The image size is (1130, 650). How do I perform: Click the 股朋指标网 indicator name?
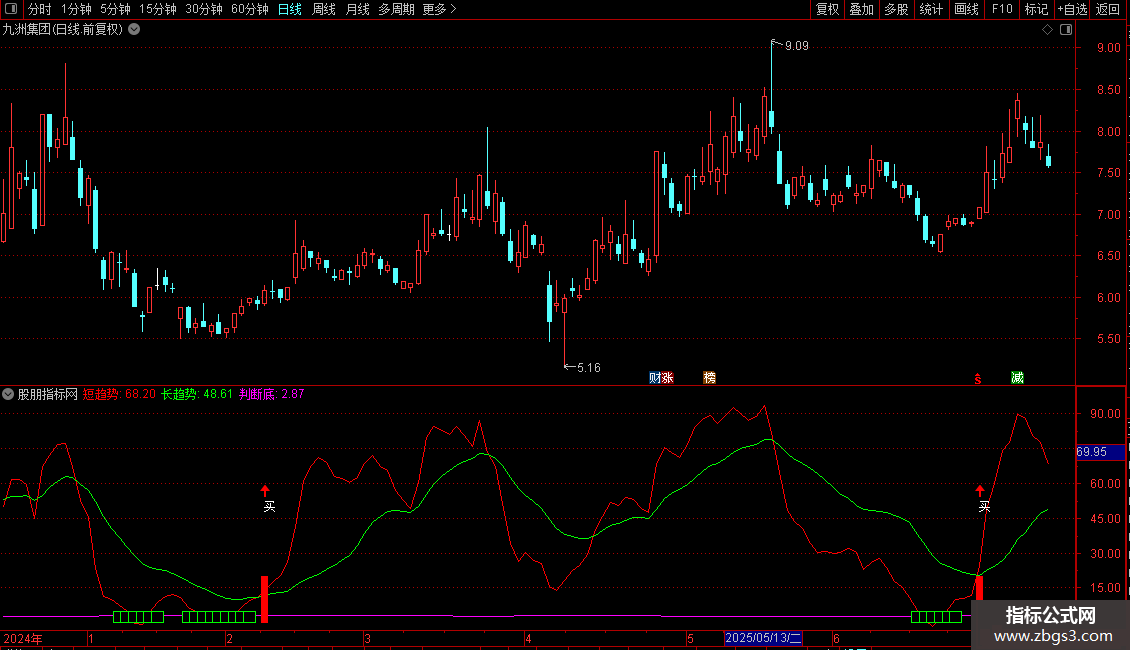(48, 394)
